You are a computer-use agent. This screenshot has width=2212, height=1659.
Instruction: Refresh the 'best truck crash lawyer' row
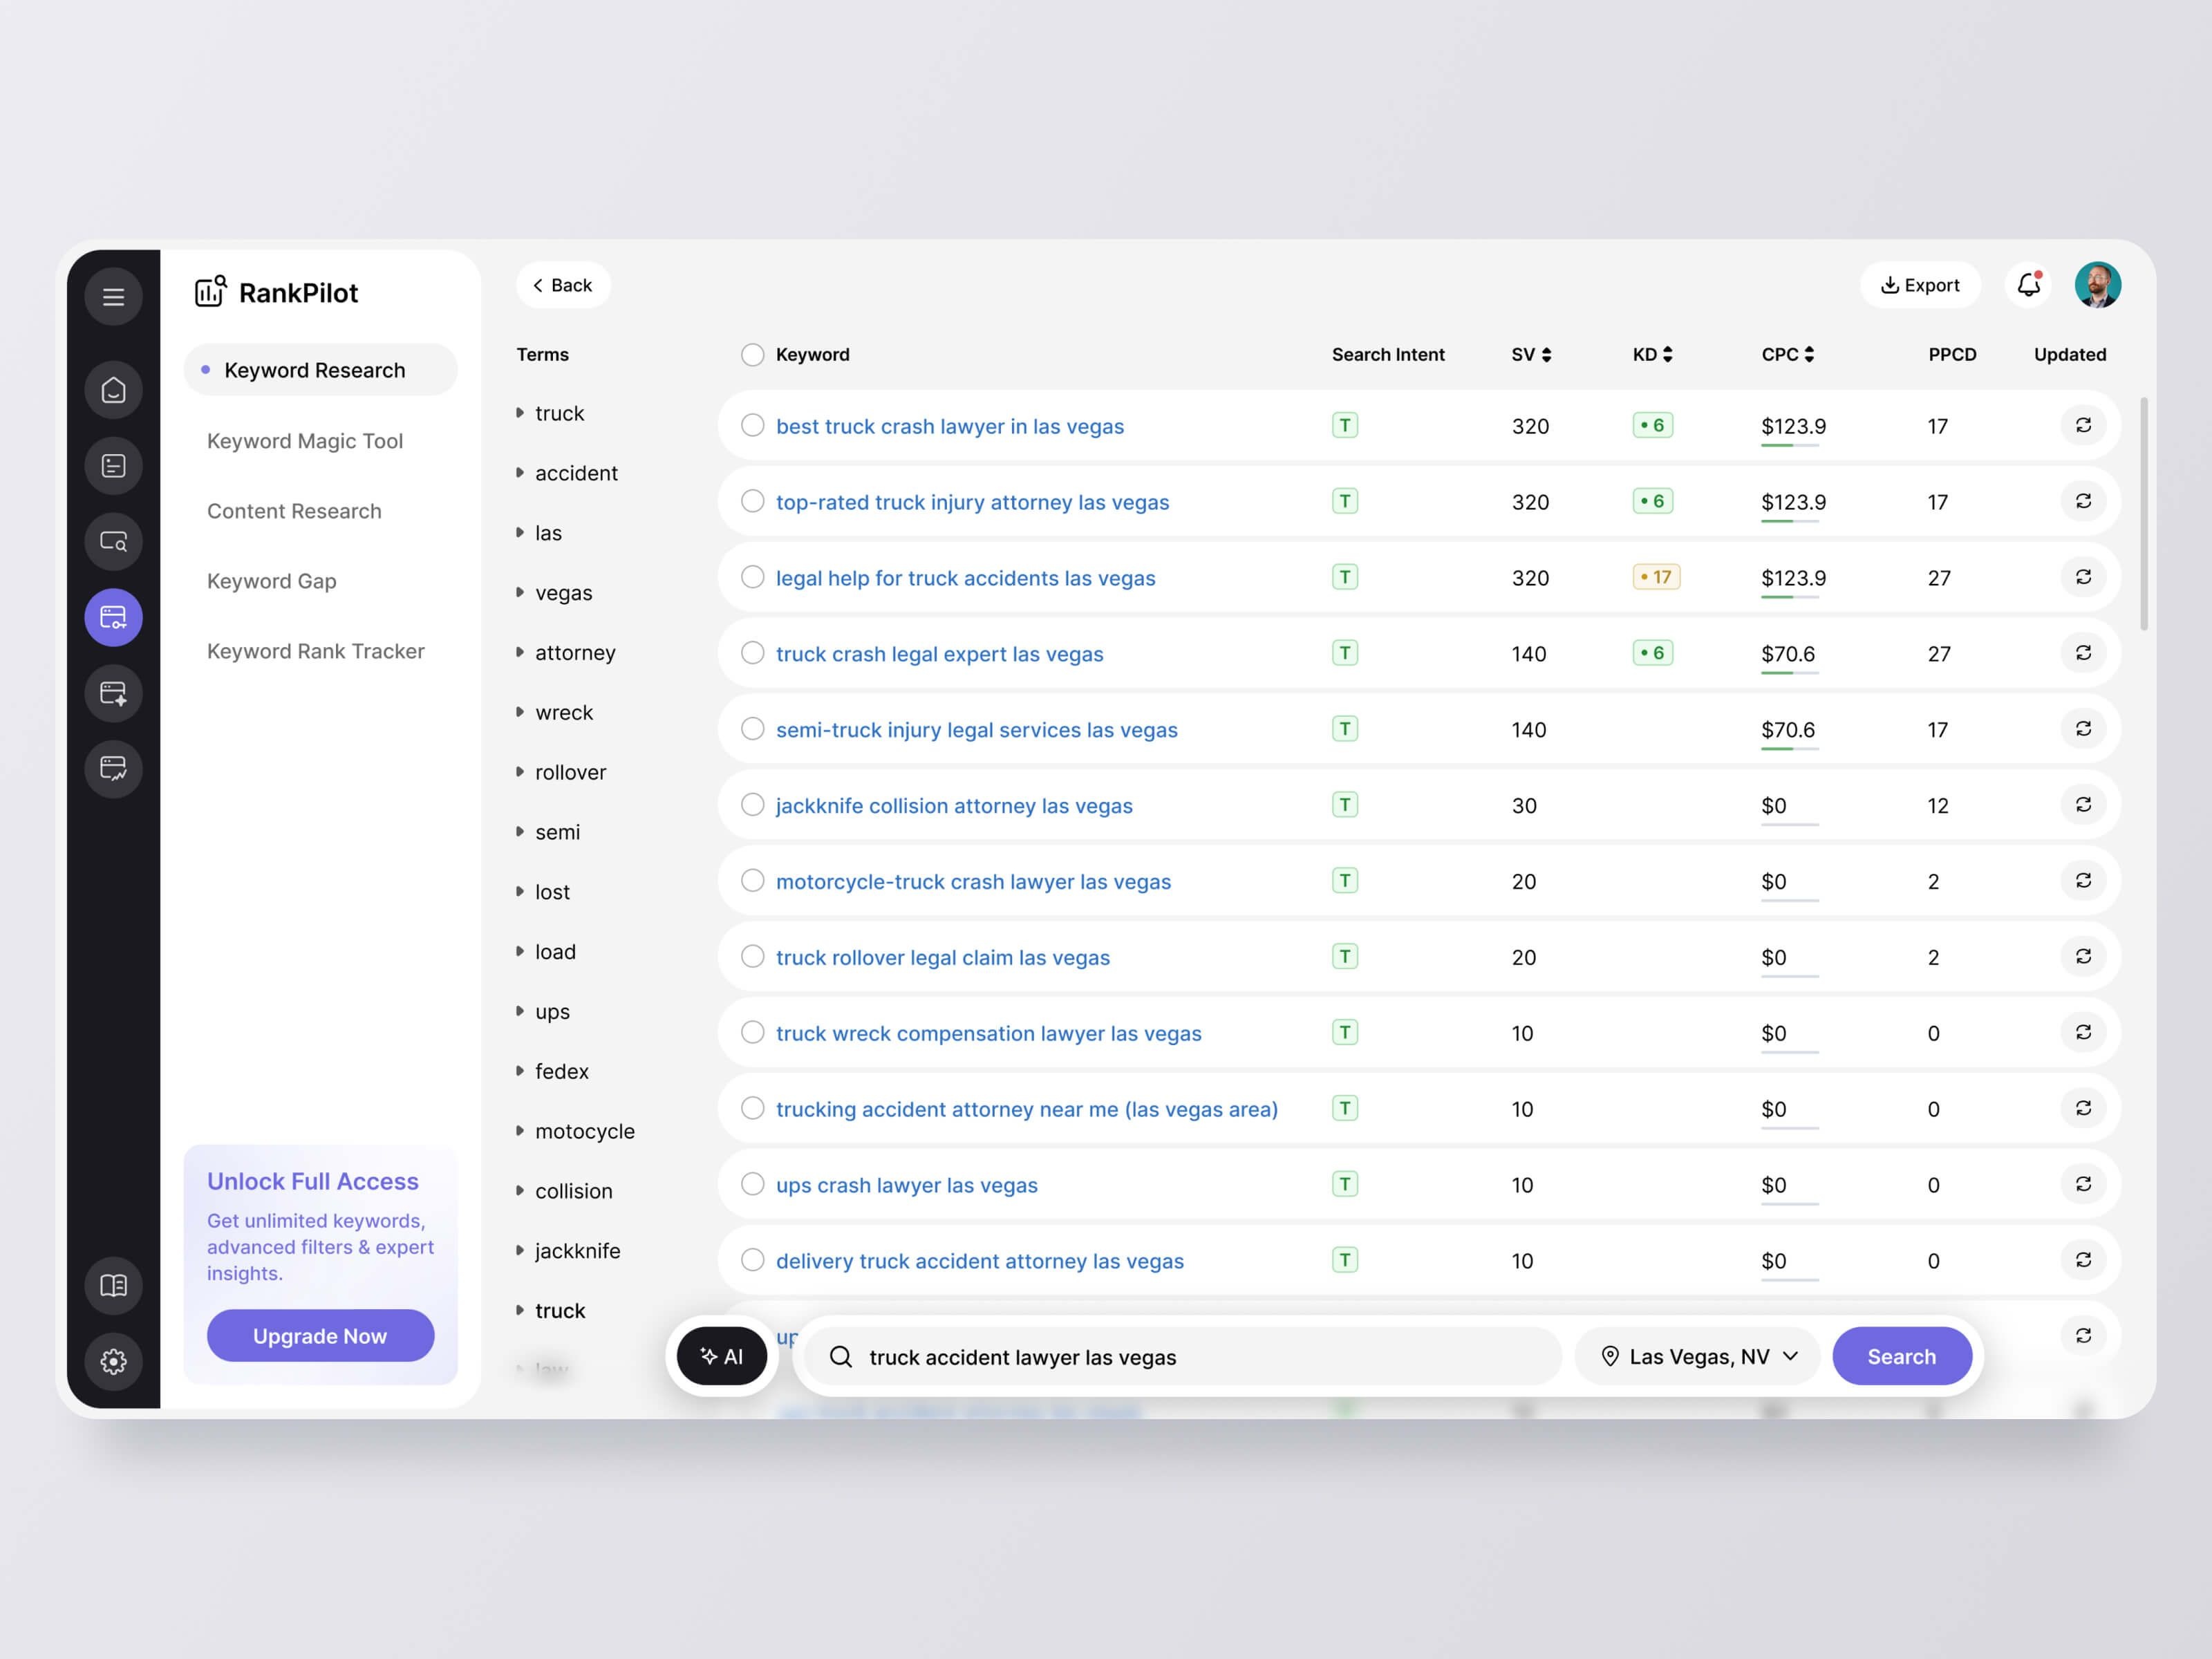2083,425
